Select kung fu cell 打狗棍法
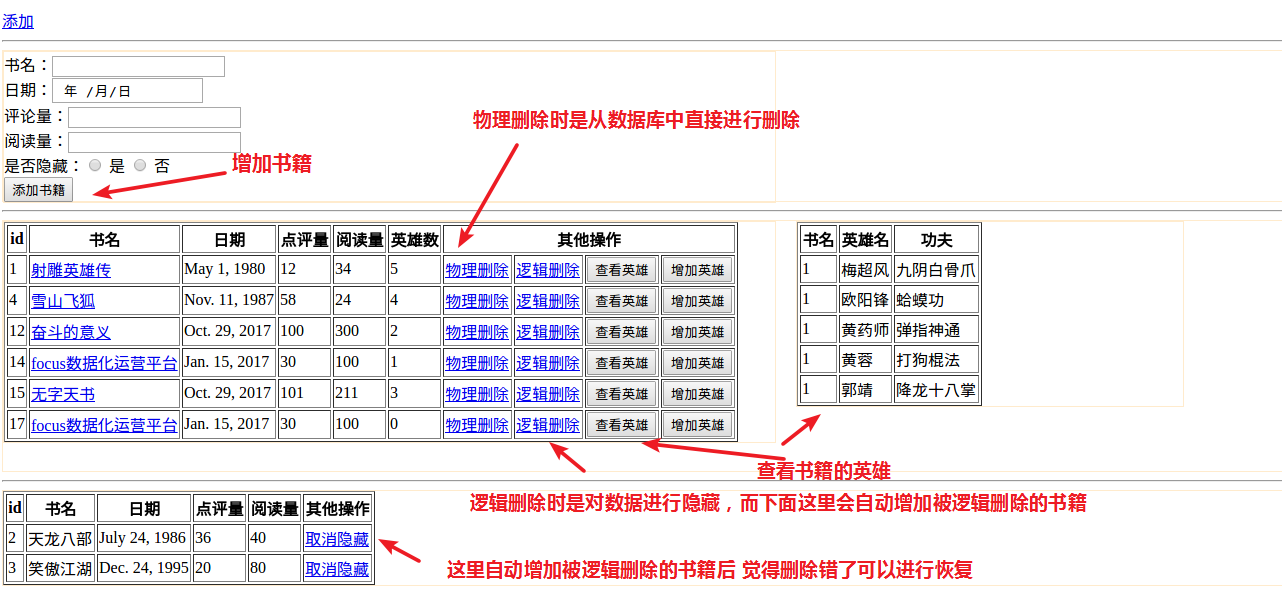 [x=936, y=360]
